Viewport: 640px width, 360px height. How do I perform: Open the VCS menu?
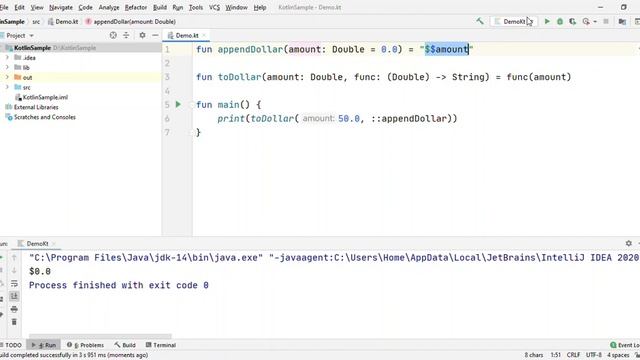[214, 7]
